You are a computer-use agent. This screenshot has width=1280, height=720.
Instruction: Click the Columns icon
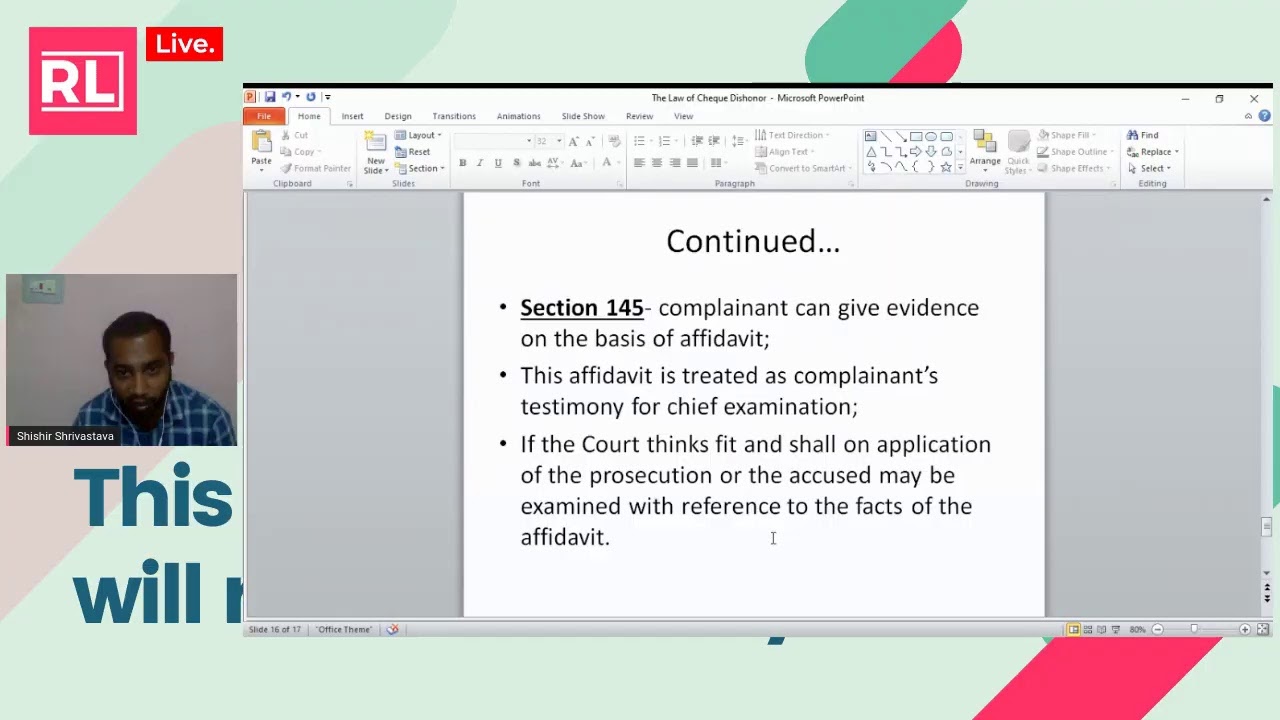[718, 163]
